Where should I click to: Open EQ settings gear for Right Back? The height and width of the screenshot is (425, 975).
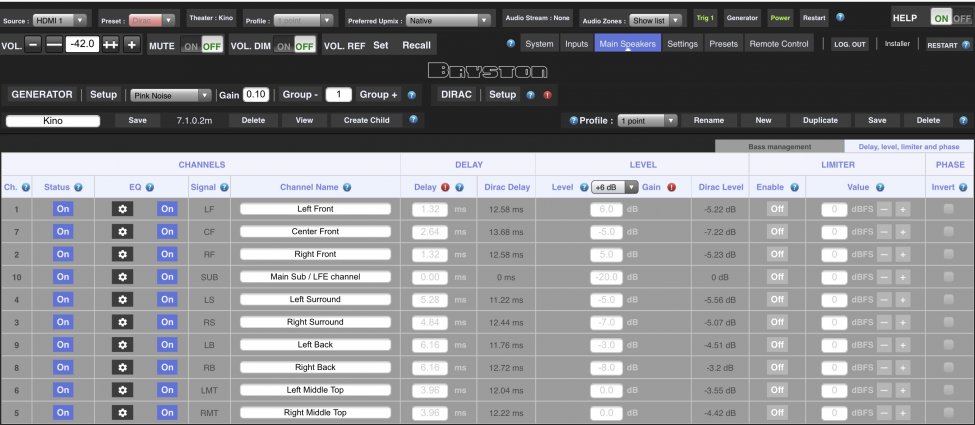pos(122,367)
